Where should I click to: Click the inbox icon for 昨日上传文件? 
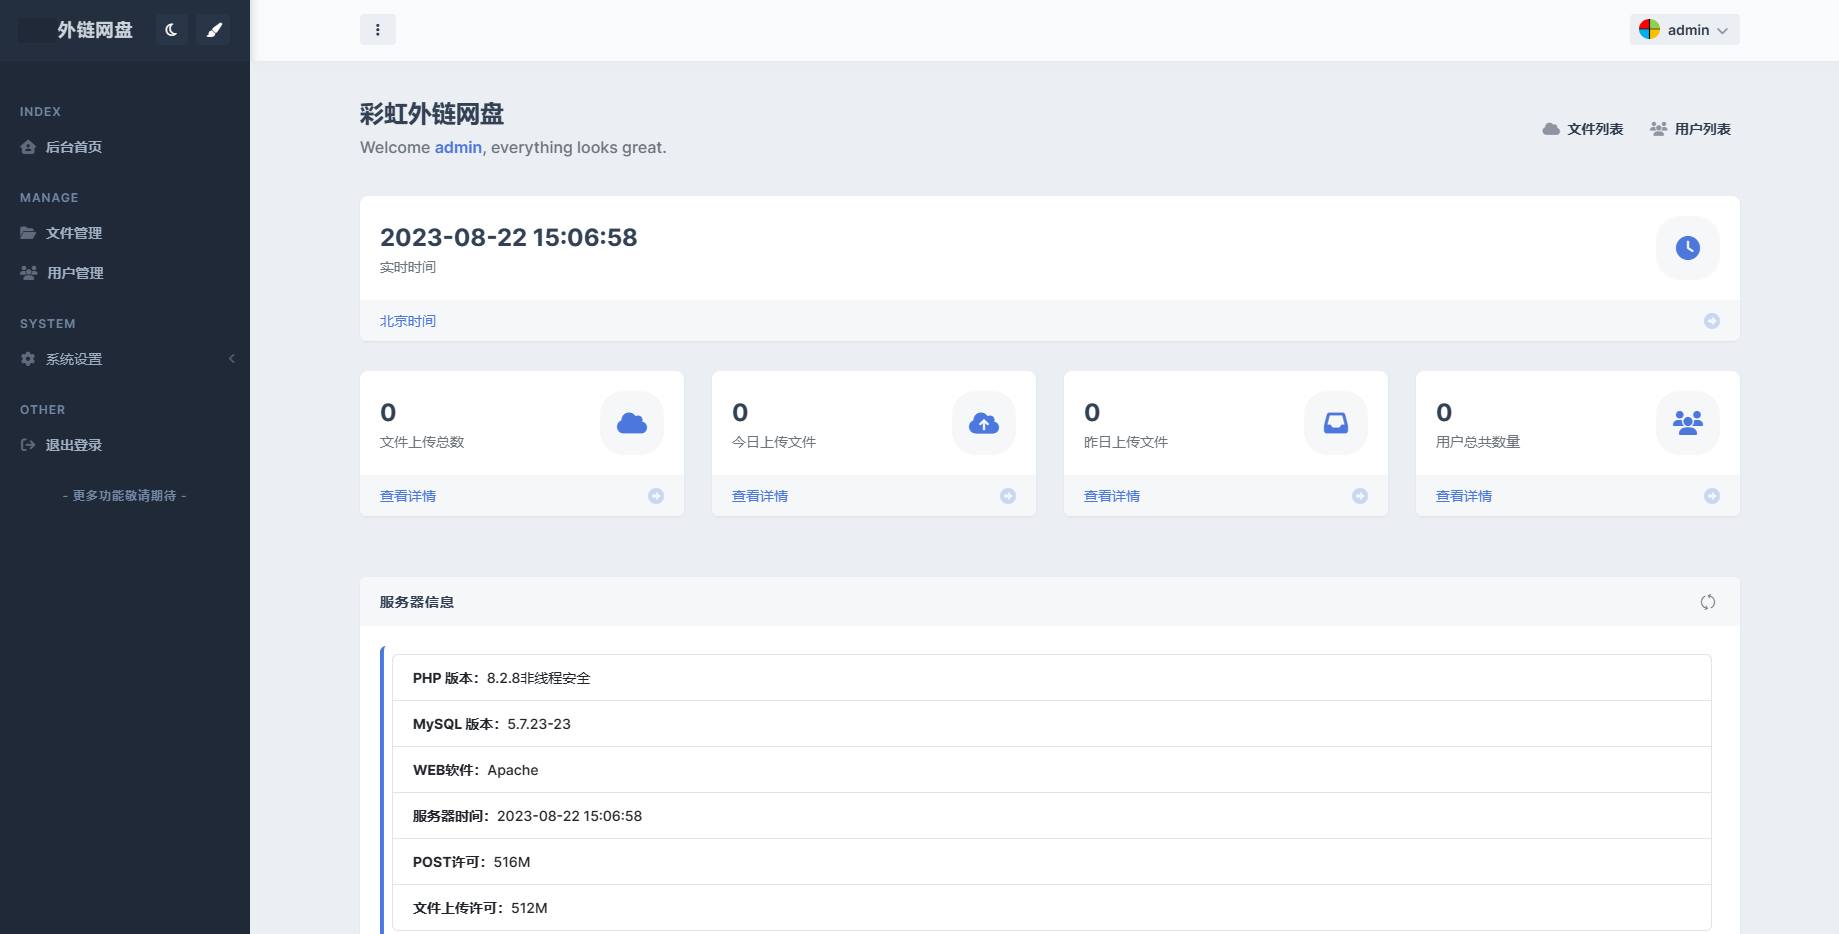[x=1335, y=423]
